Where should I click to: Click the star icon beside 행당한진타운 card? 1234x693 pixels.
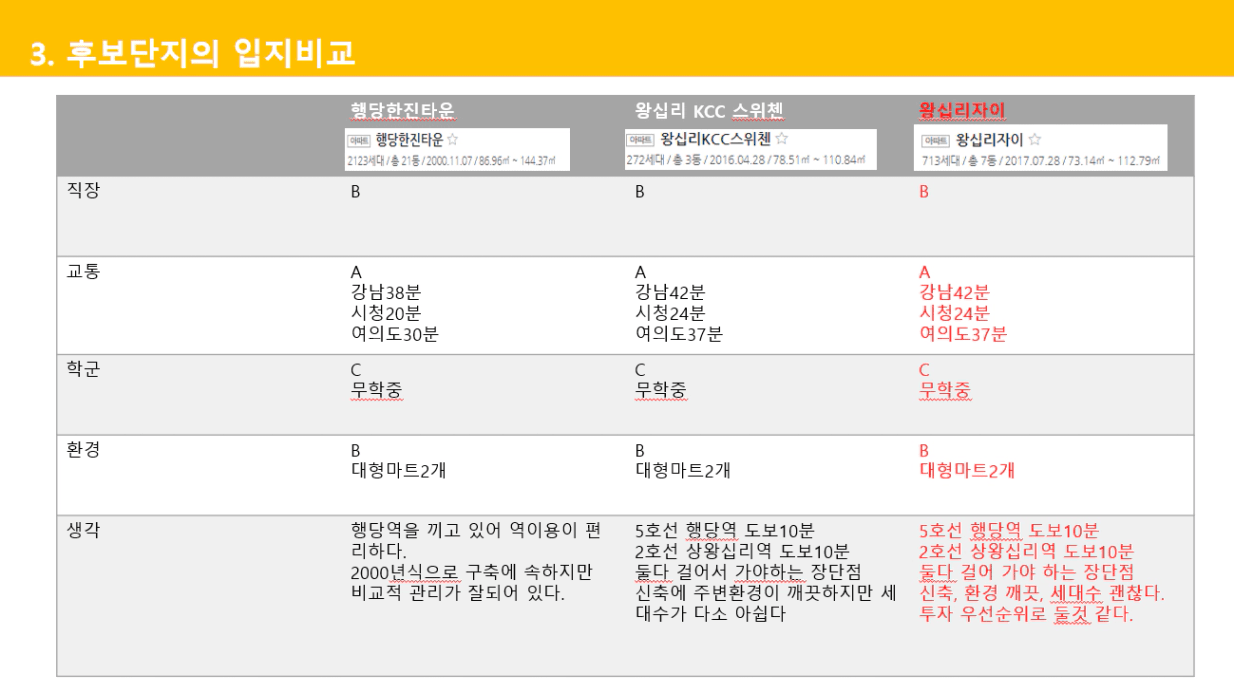point(452,140)
